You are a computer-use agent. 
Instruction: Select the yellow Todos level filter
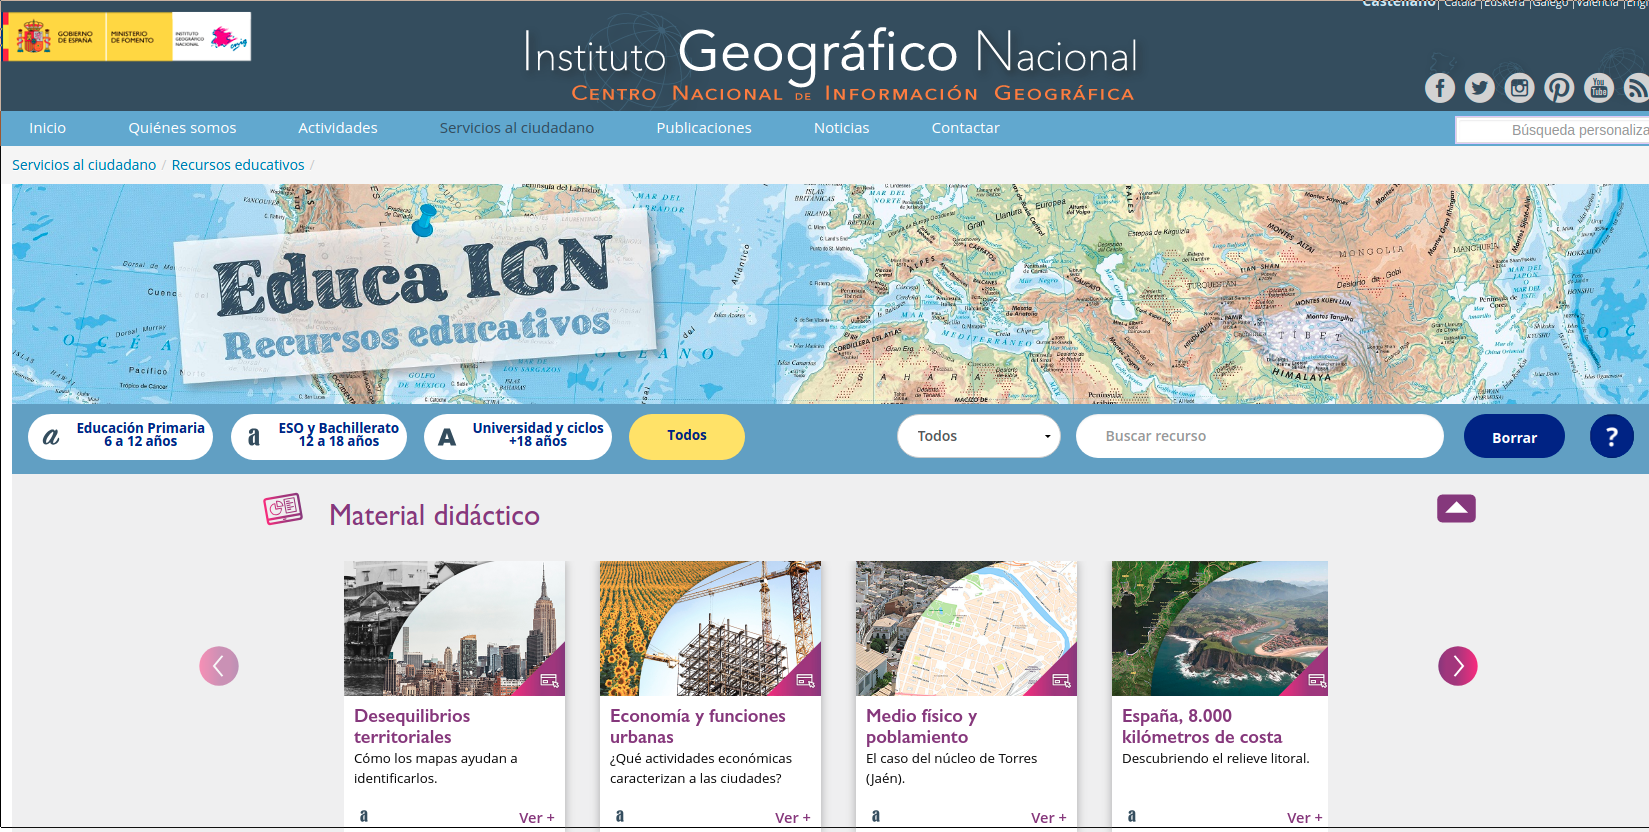(687, 436)
